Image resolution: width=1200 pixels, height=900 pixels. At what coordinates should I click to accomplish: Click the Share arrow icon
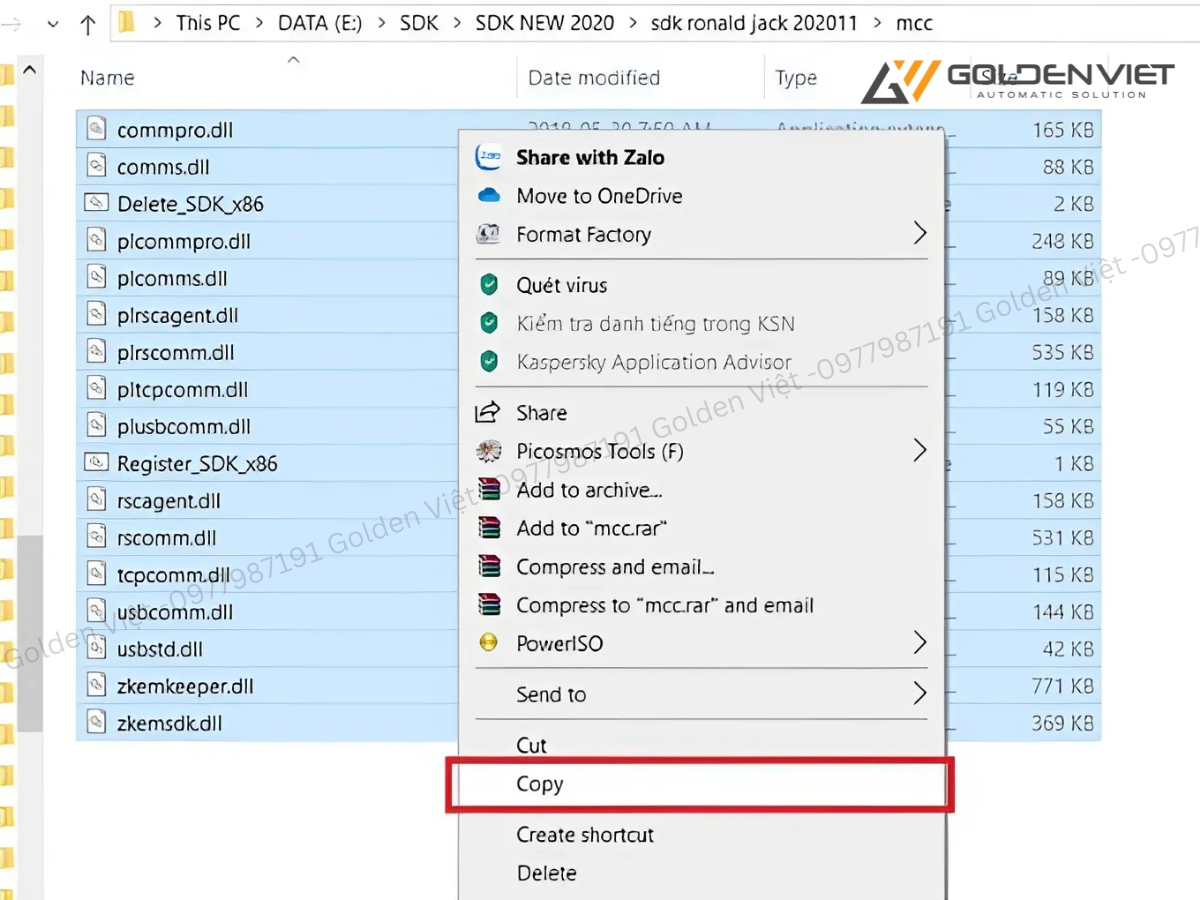(489, 412)
